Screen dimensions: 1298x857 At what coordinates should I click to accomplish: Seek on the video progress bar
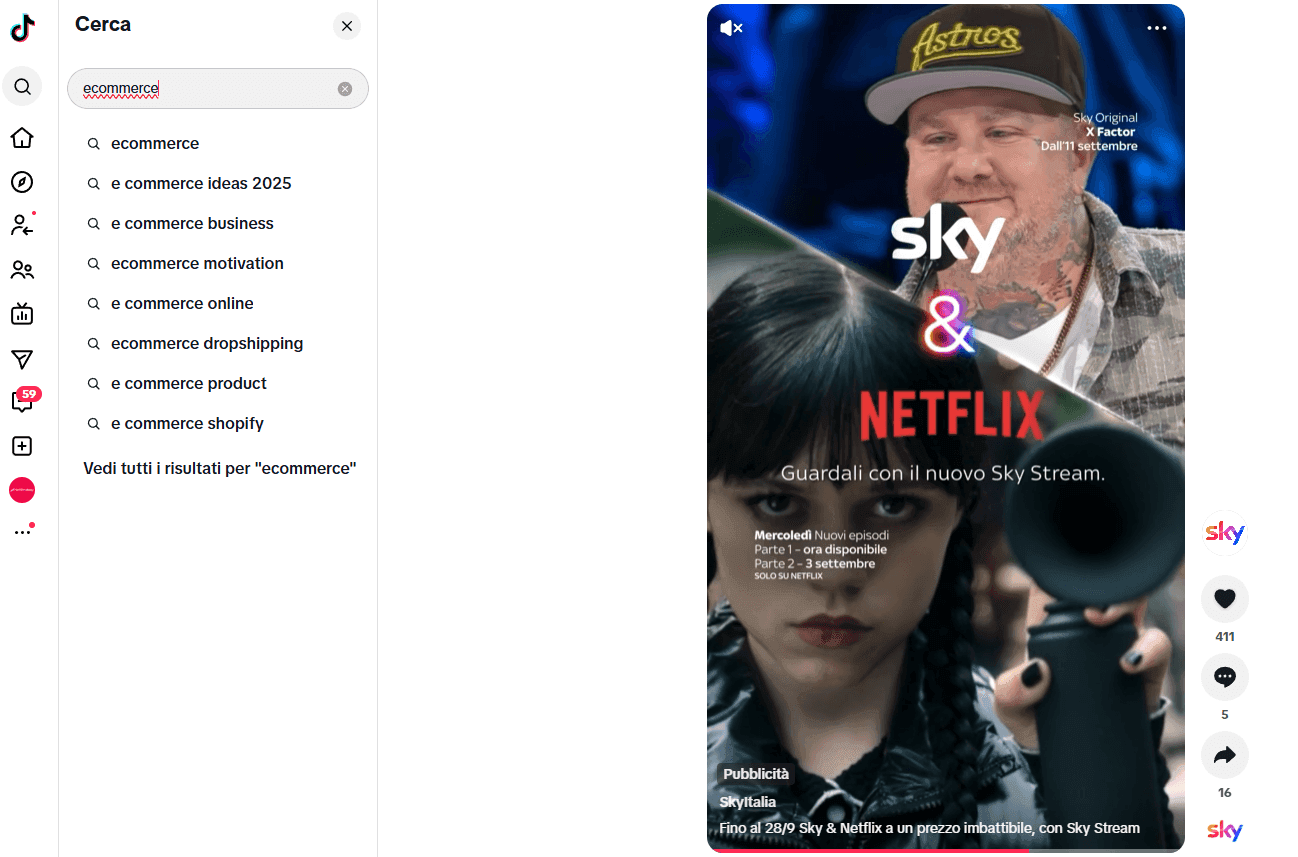pos(946,851)
